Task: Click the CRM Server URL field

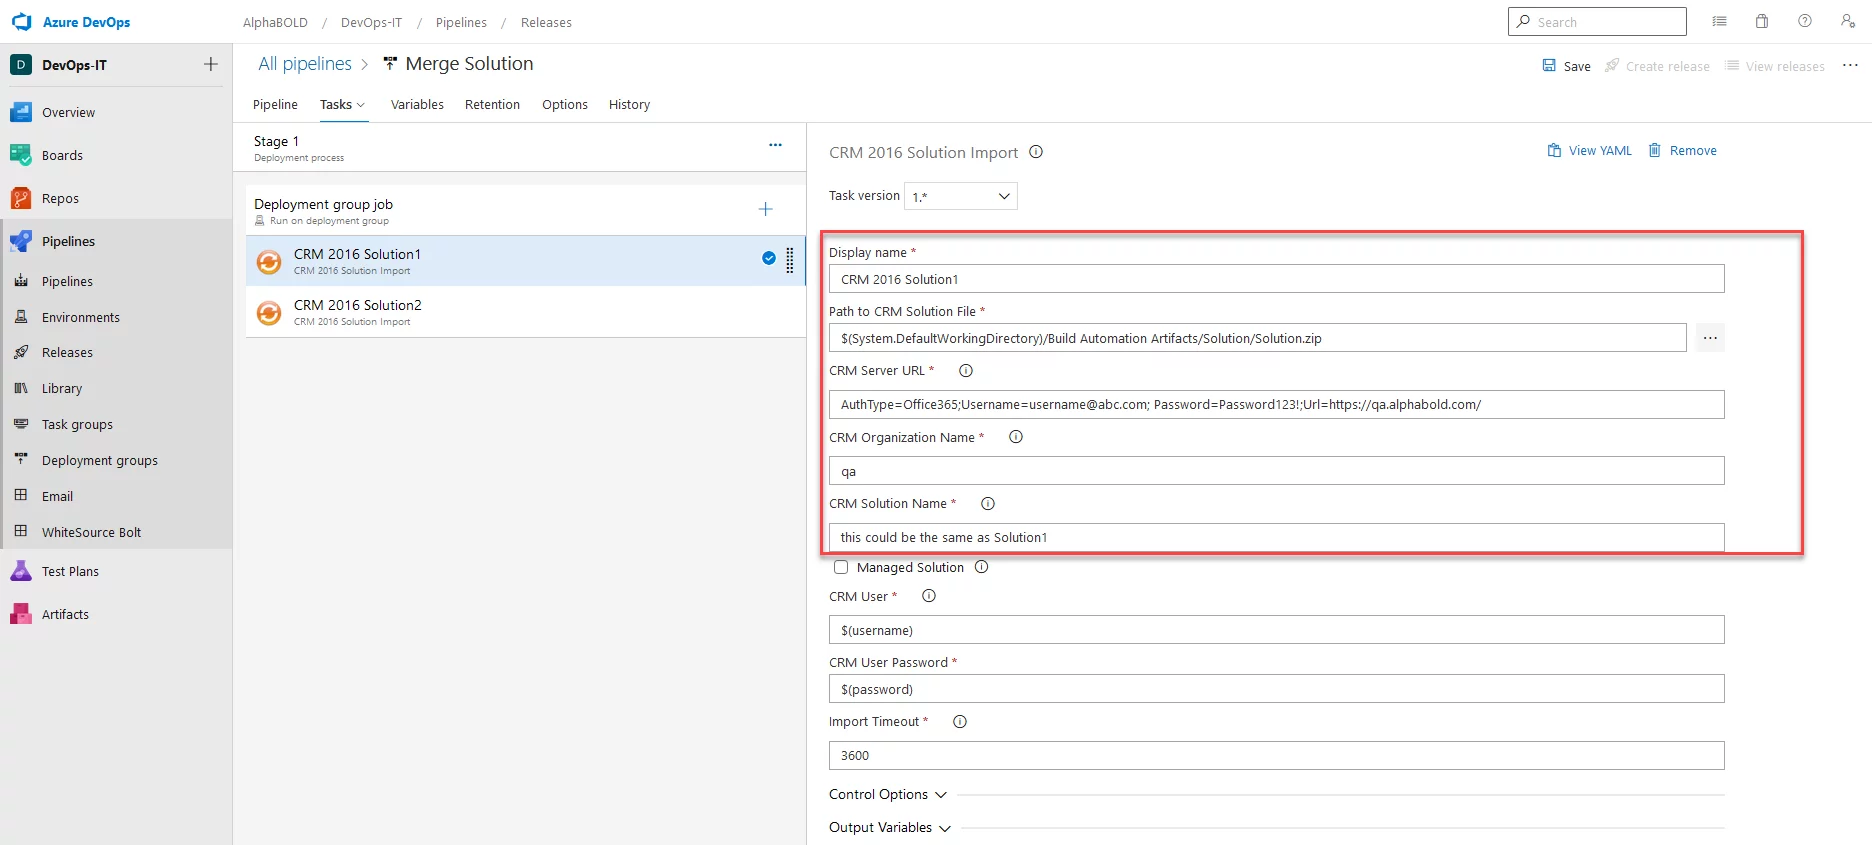Action: click(1276, 405)
